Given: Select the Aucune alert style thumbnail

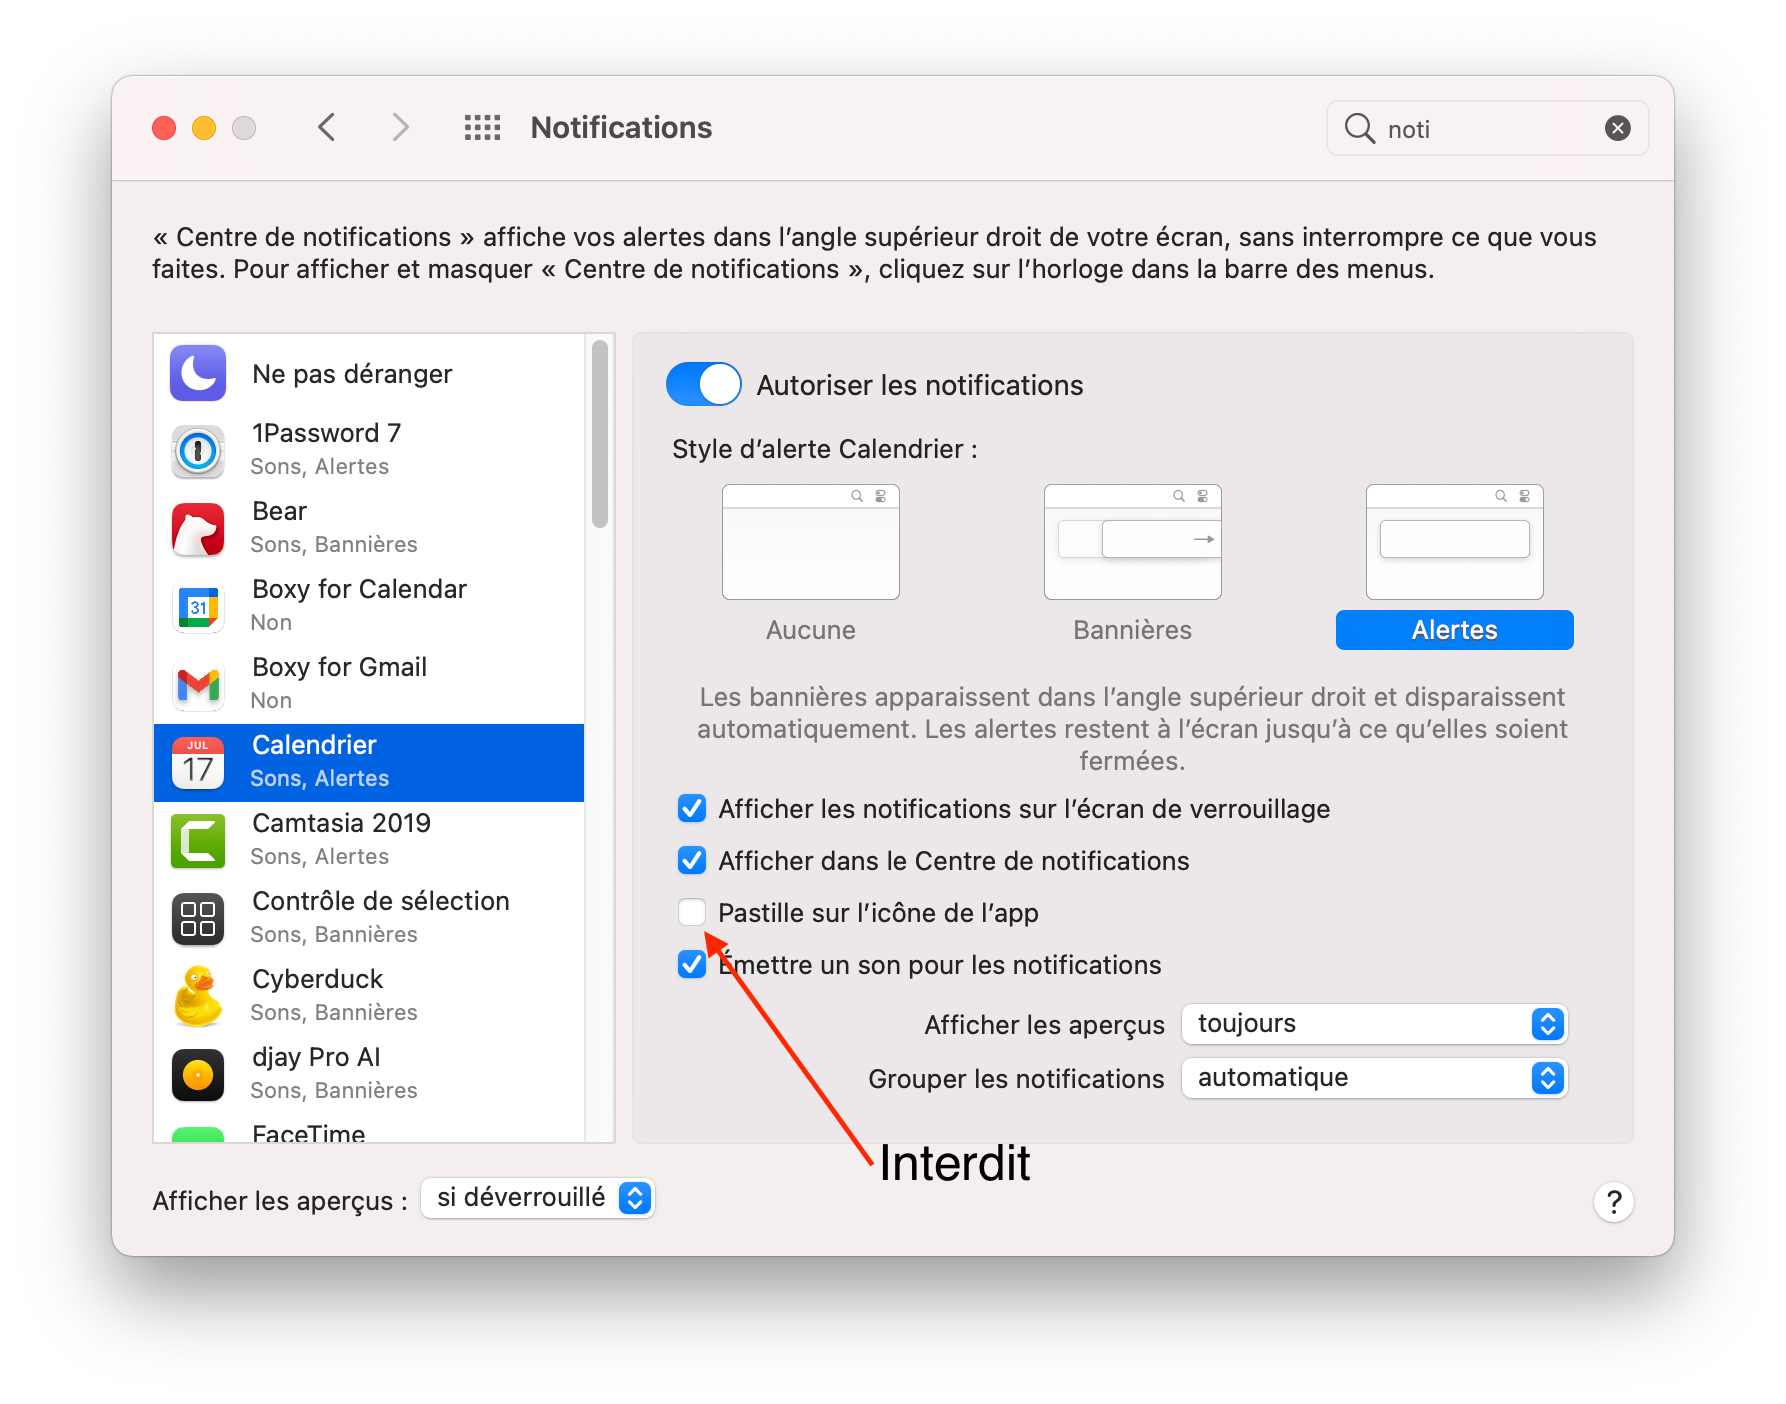Looking at the screenshot, I should (810, 542).
